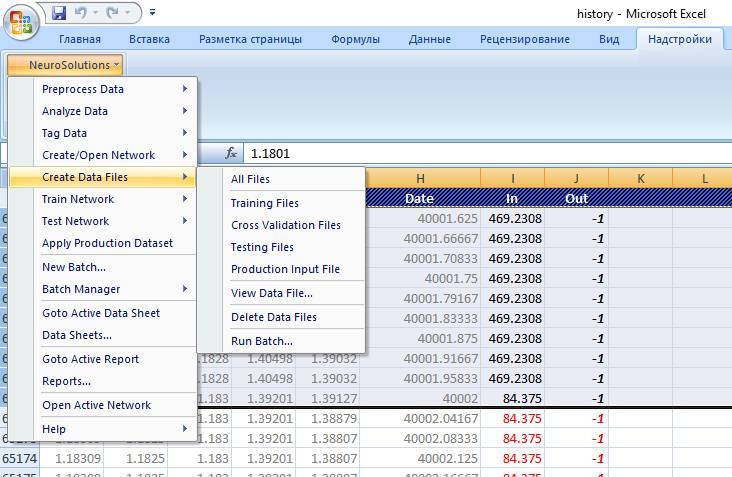
Task: Select the cell containing 1.38879
Action: [x=328, y=419]
